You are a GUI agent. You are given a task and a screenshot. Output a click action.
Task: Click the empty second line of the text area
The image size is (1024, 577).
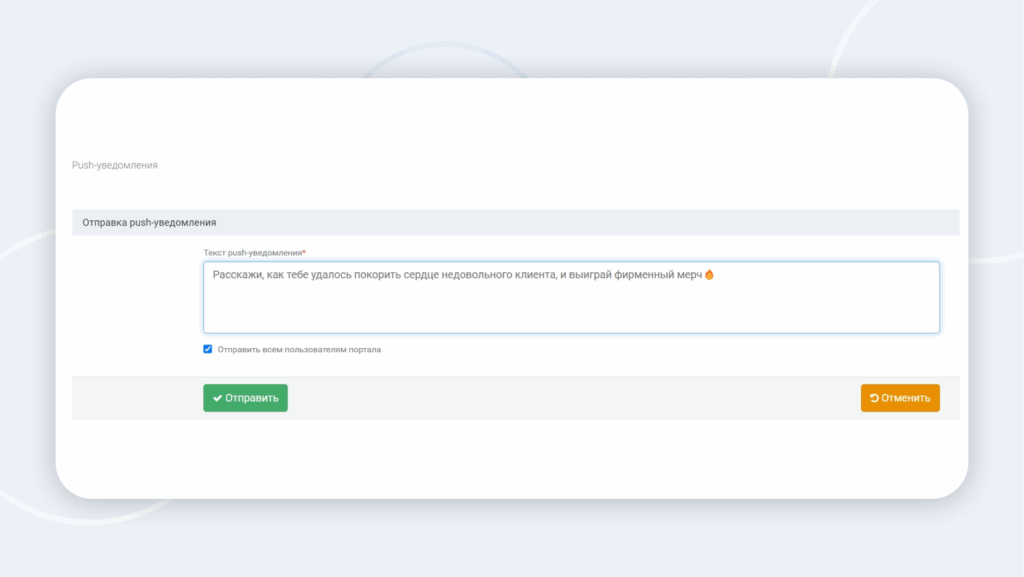[570, 295]
